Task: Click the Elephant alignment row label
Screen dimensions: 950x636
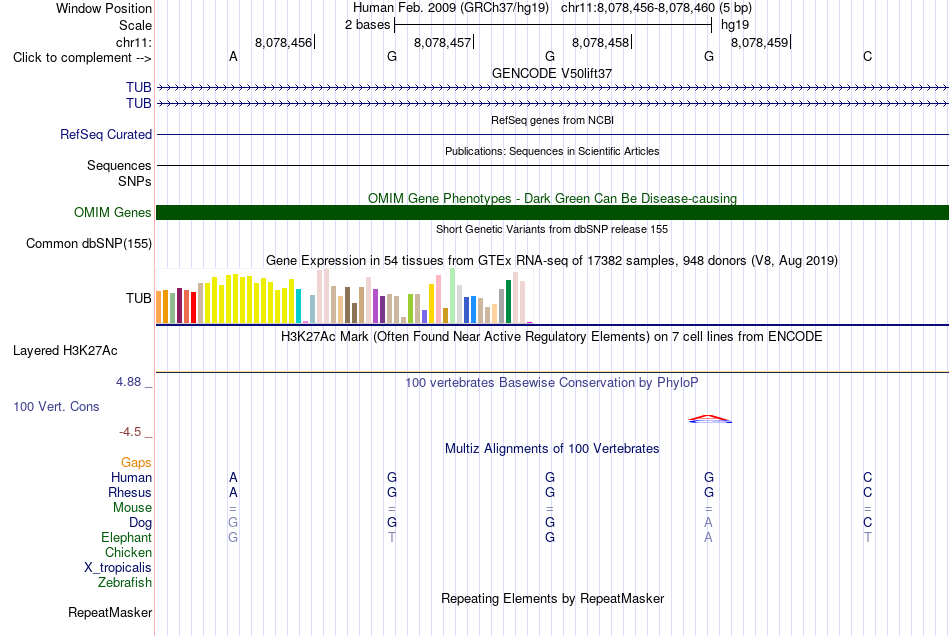Action: pyautogui.click(x=126, y=537)
